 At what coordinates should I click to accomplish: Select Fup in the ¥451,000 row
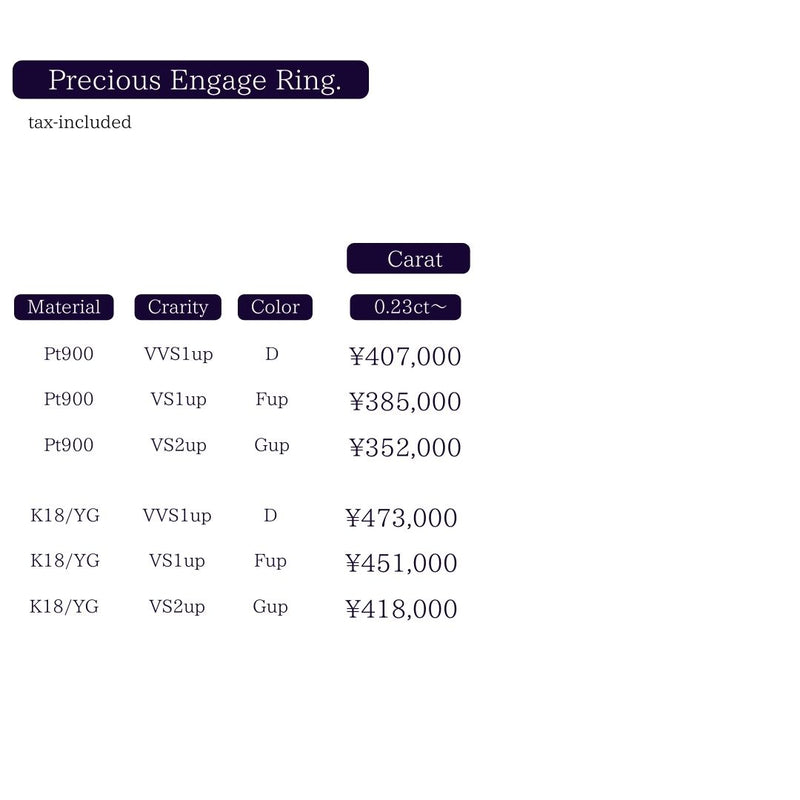pyautogui.click(x=270, y=561)
